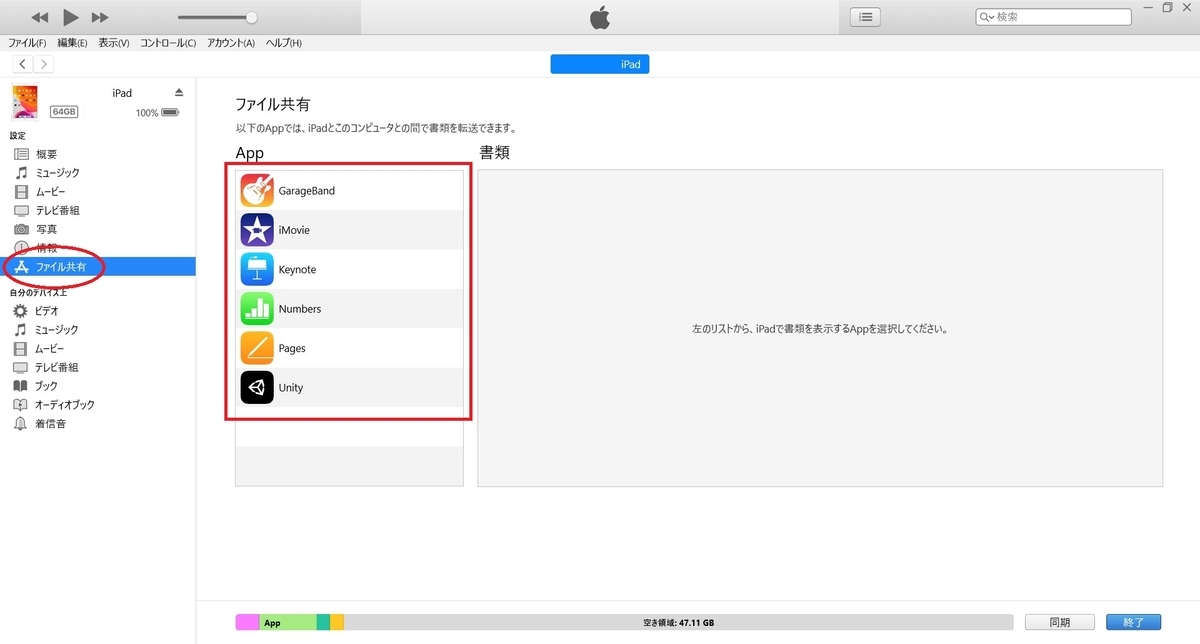Select the Keynote app icon
1200x644 pixels.
pyautogui.click(x=257, y=269)
